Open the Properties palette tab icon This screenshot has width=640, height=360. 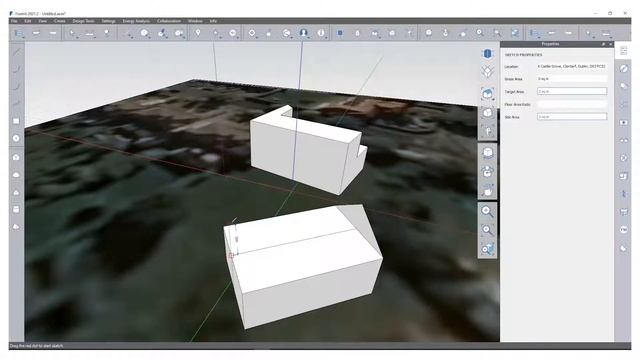click(623, 51)
